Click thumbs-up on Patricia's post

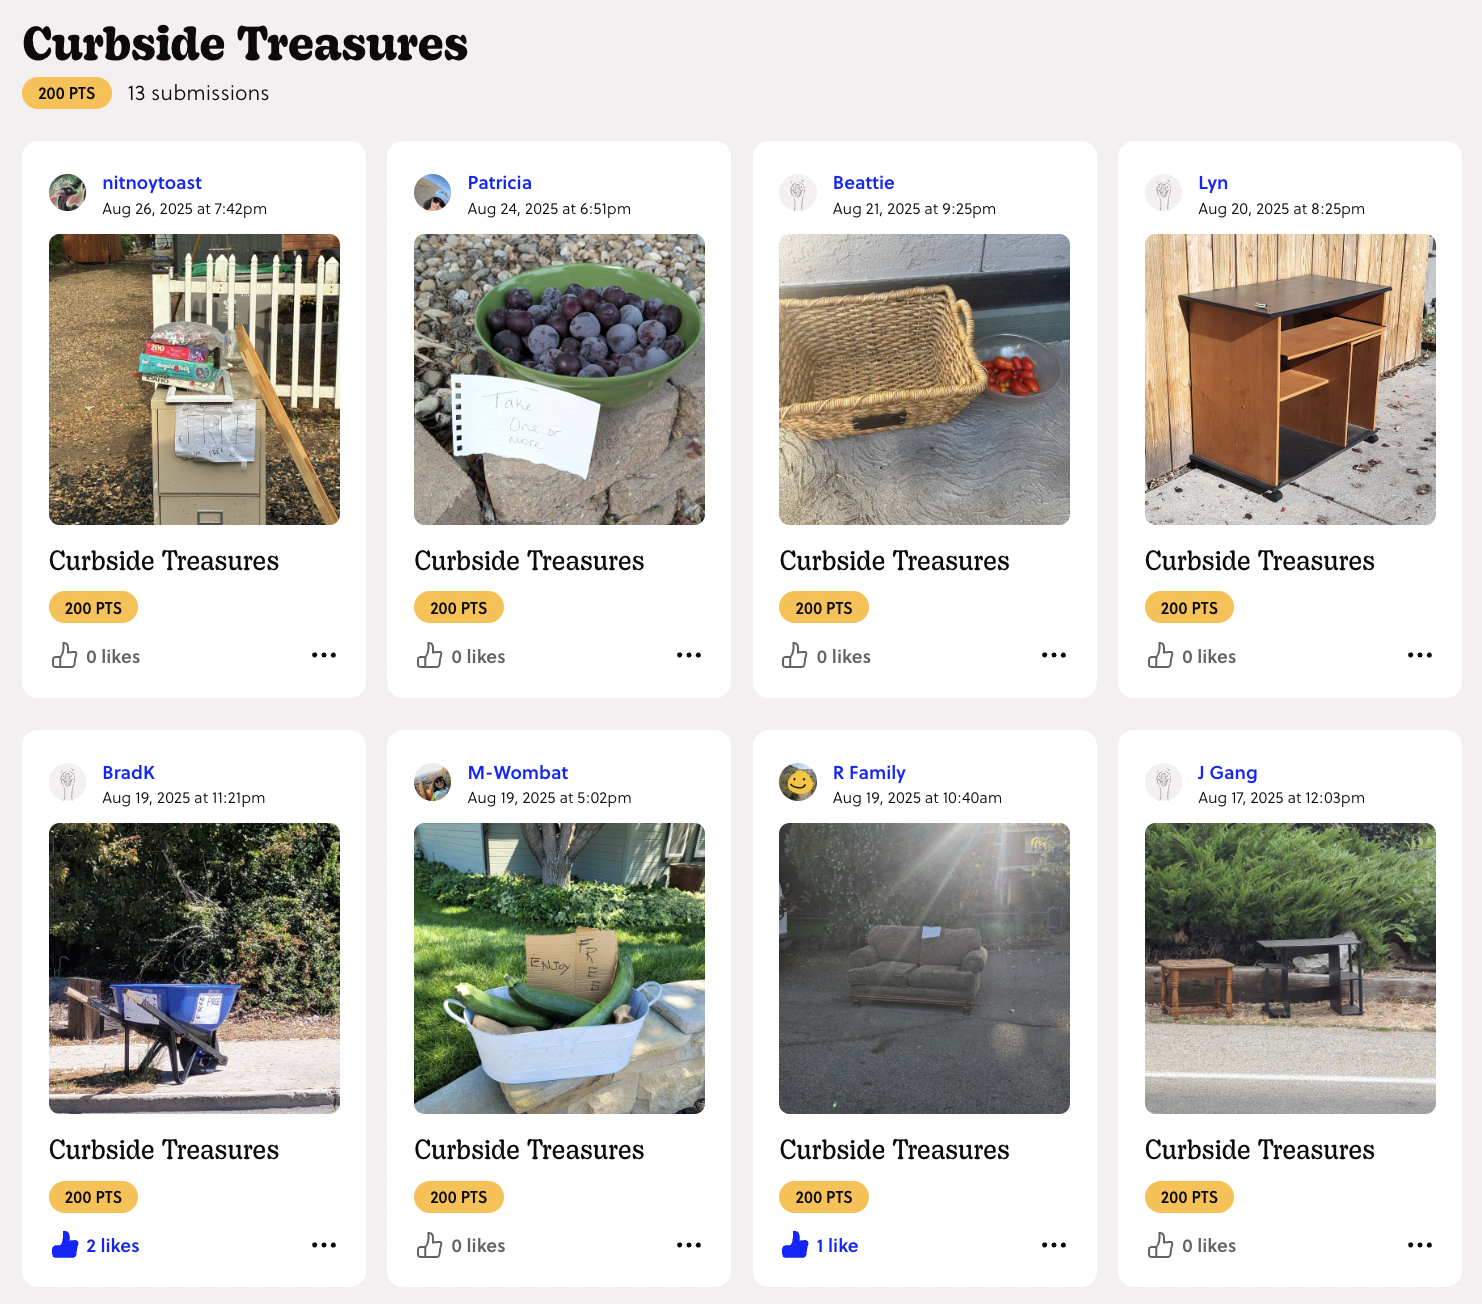[430, 656]
